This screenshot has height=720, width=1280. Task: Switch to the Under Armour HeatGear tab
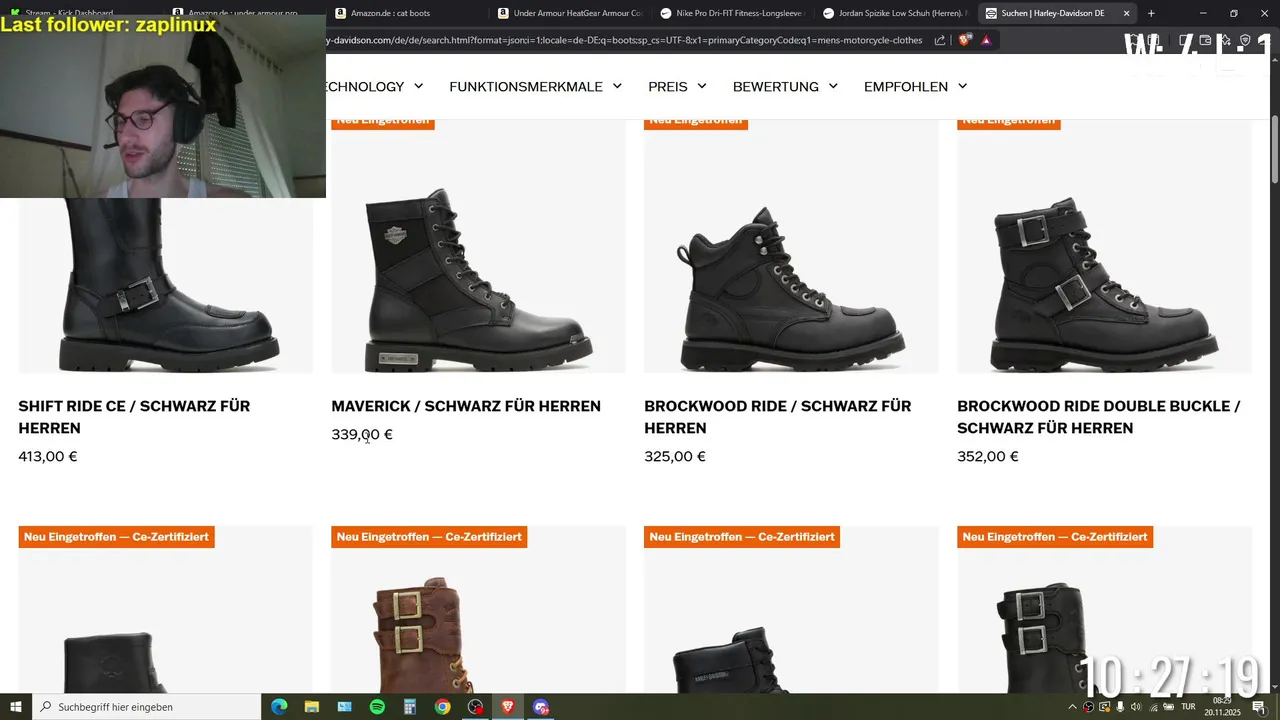pos(569,13)
